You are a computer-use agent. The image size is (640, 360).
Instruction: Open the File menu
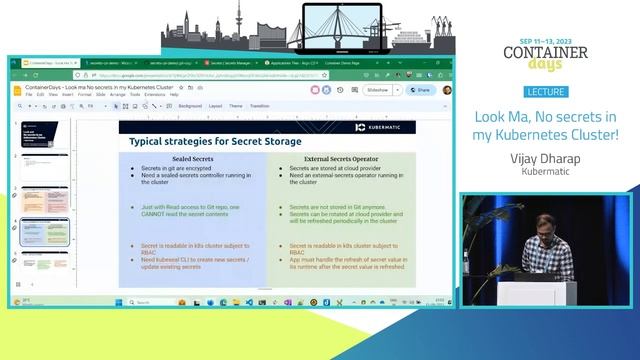[29, 95]
